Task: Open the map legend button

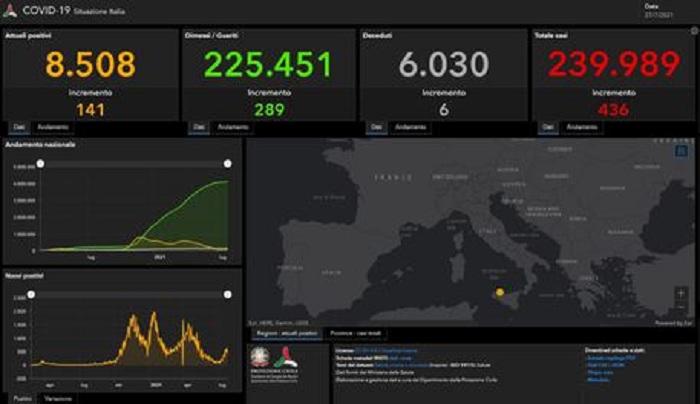Action: pos(682,152)
